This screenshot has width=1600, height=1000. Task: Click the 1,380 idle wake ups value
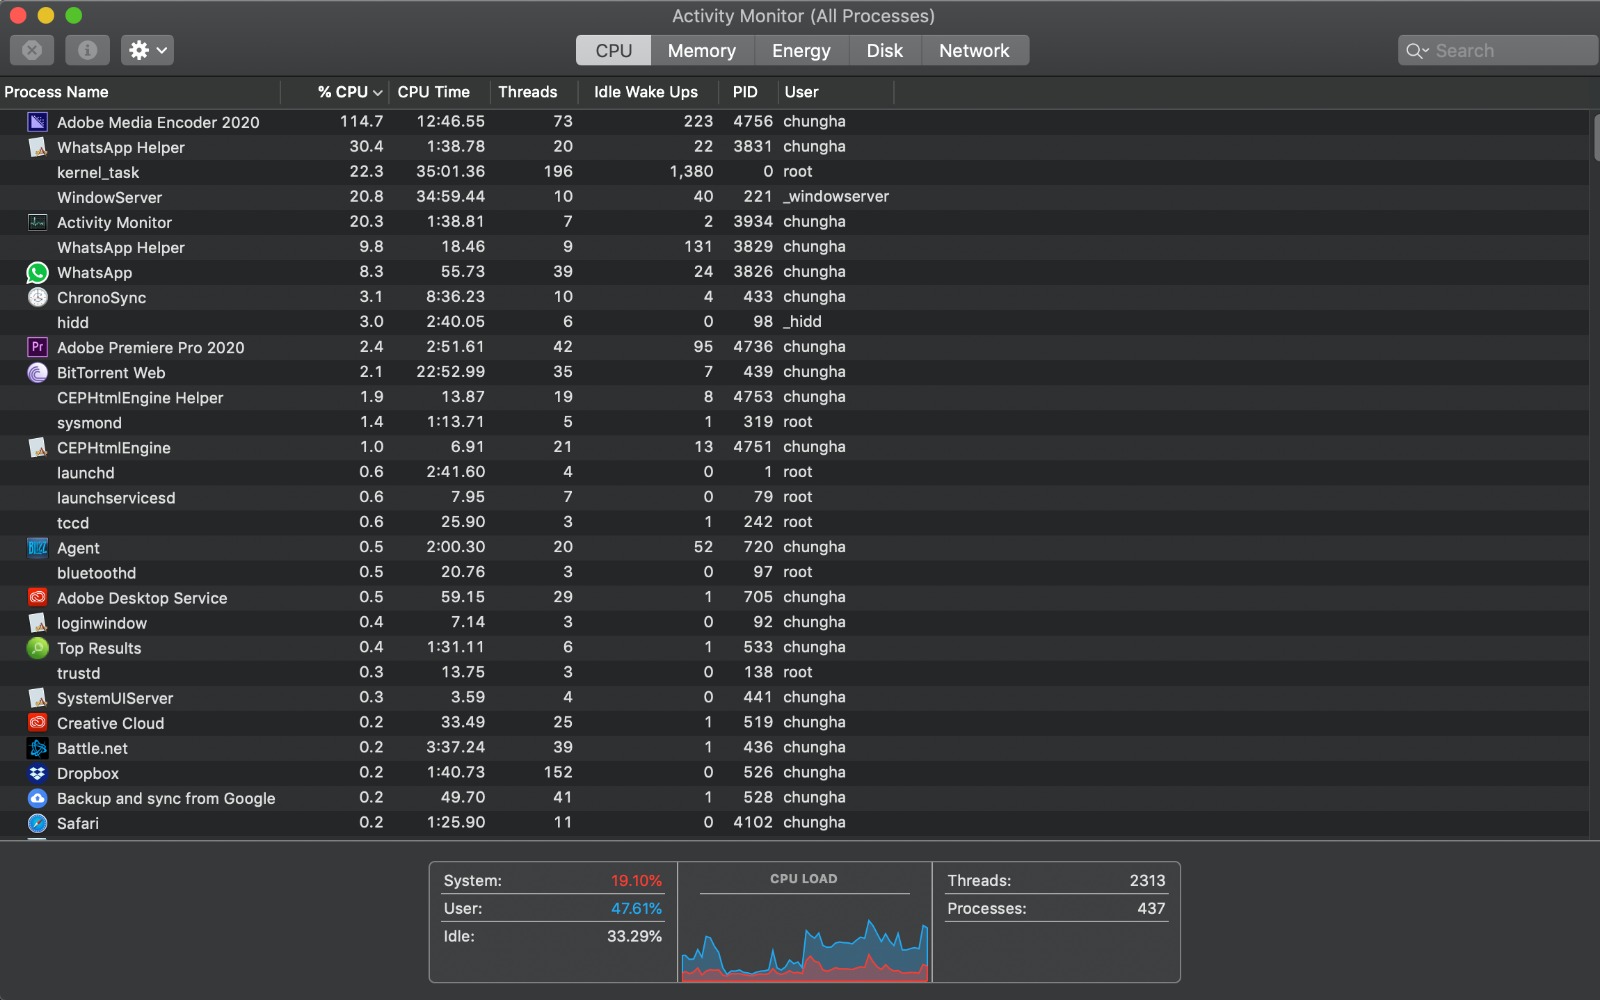691,171
